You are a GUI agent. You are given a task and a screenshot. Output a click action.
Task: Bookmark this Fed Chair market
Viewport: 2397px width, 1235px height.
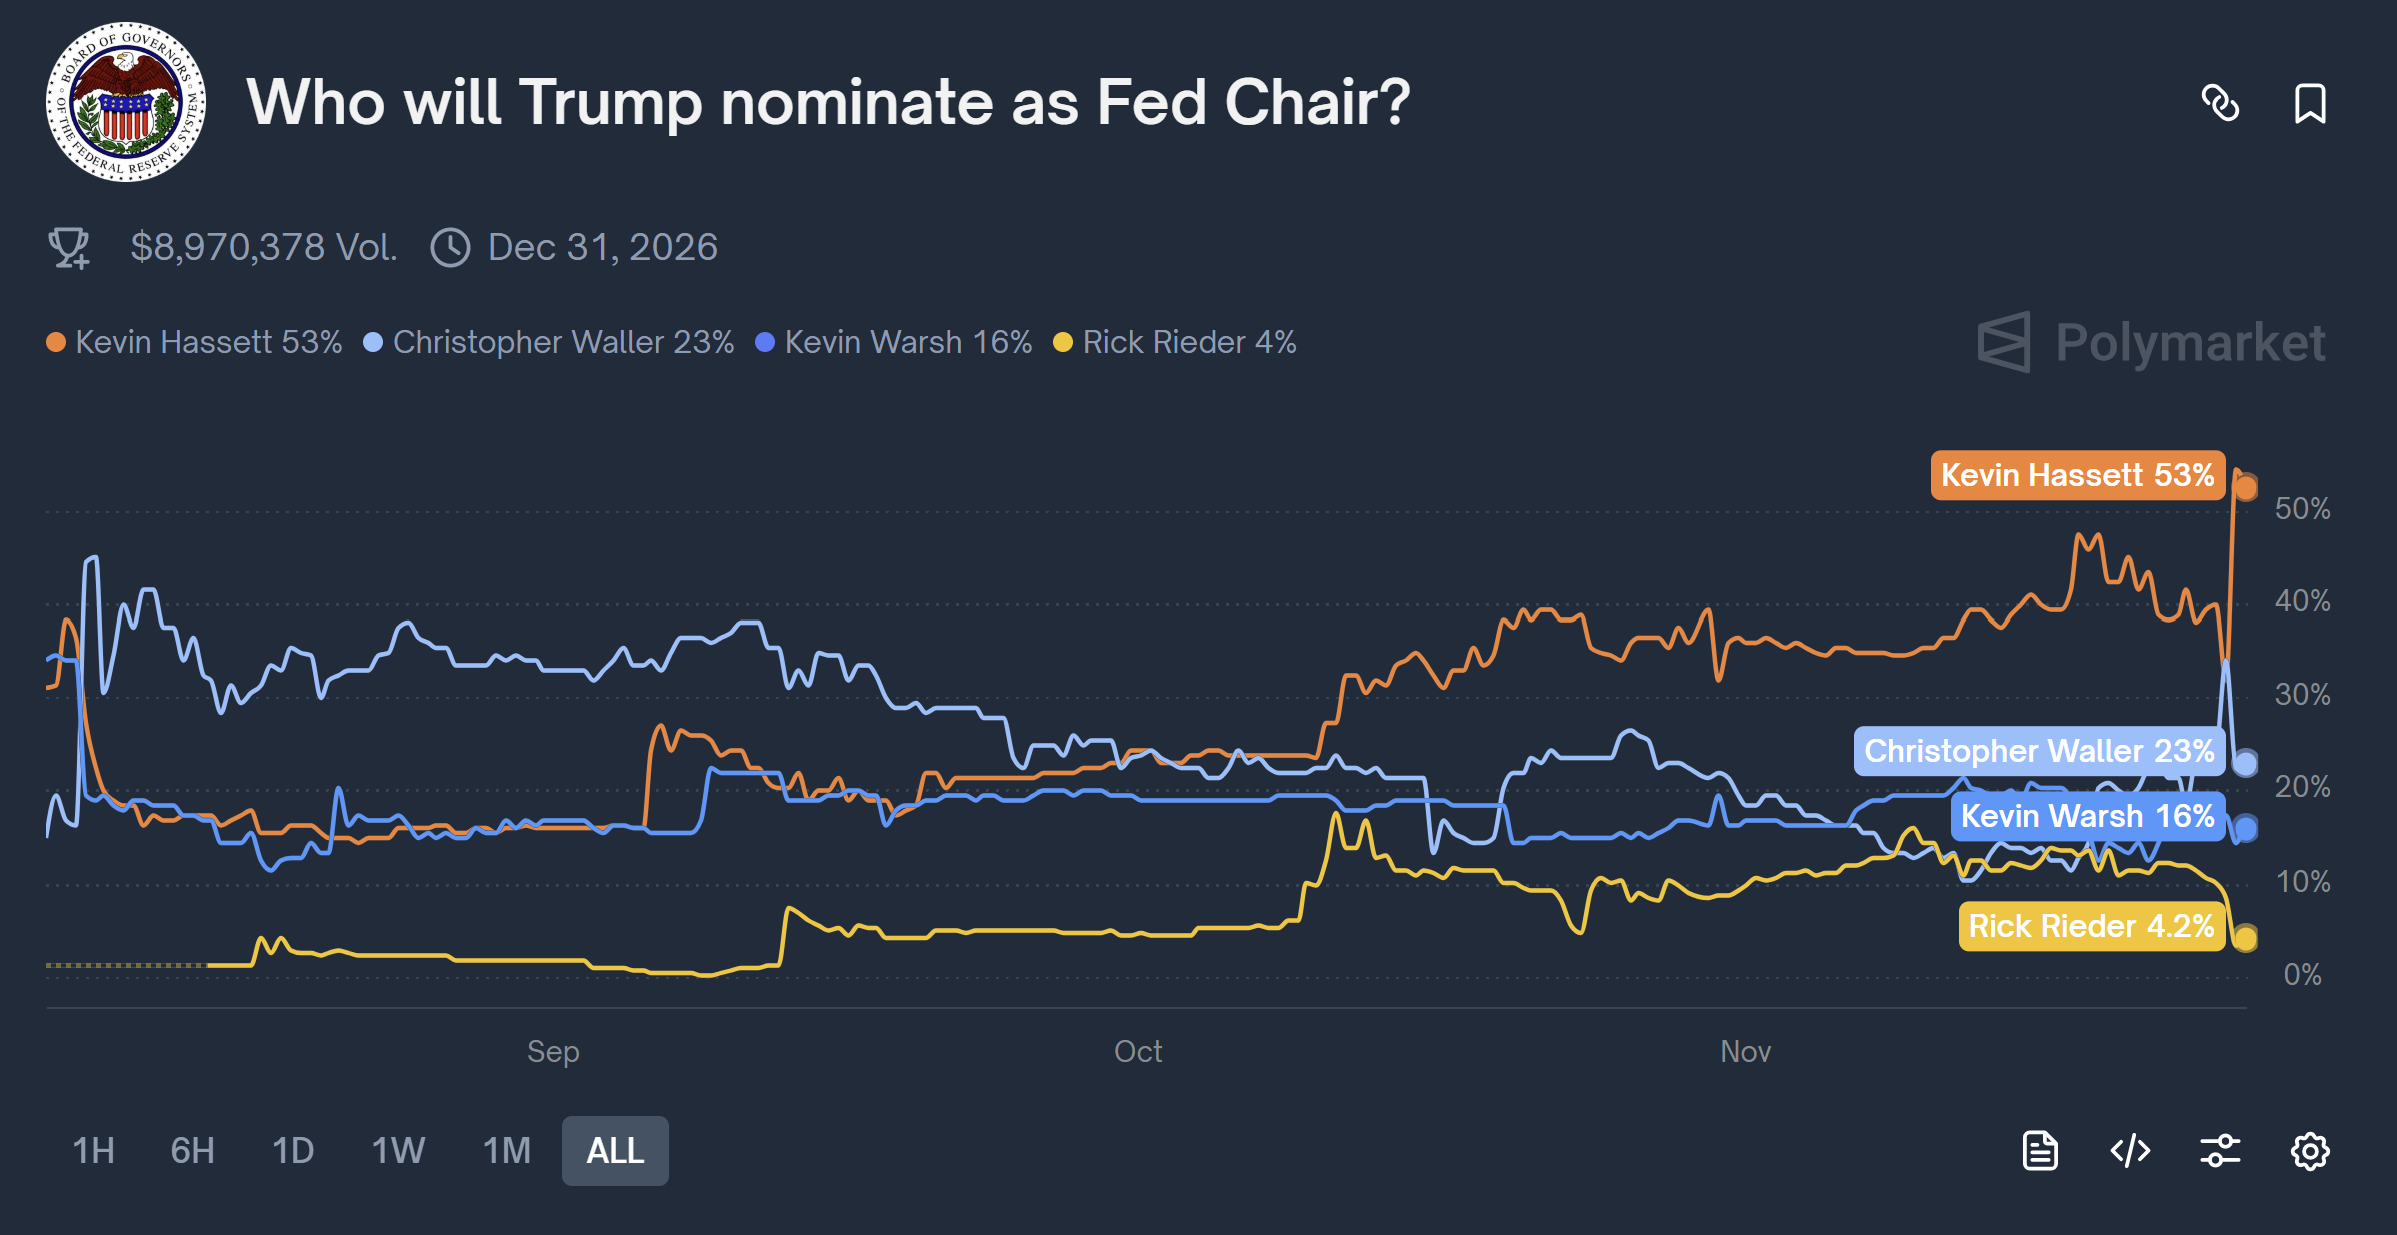pos(2311,103)
